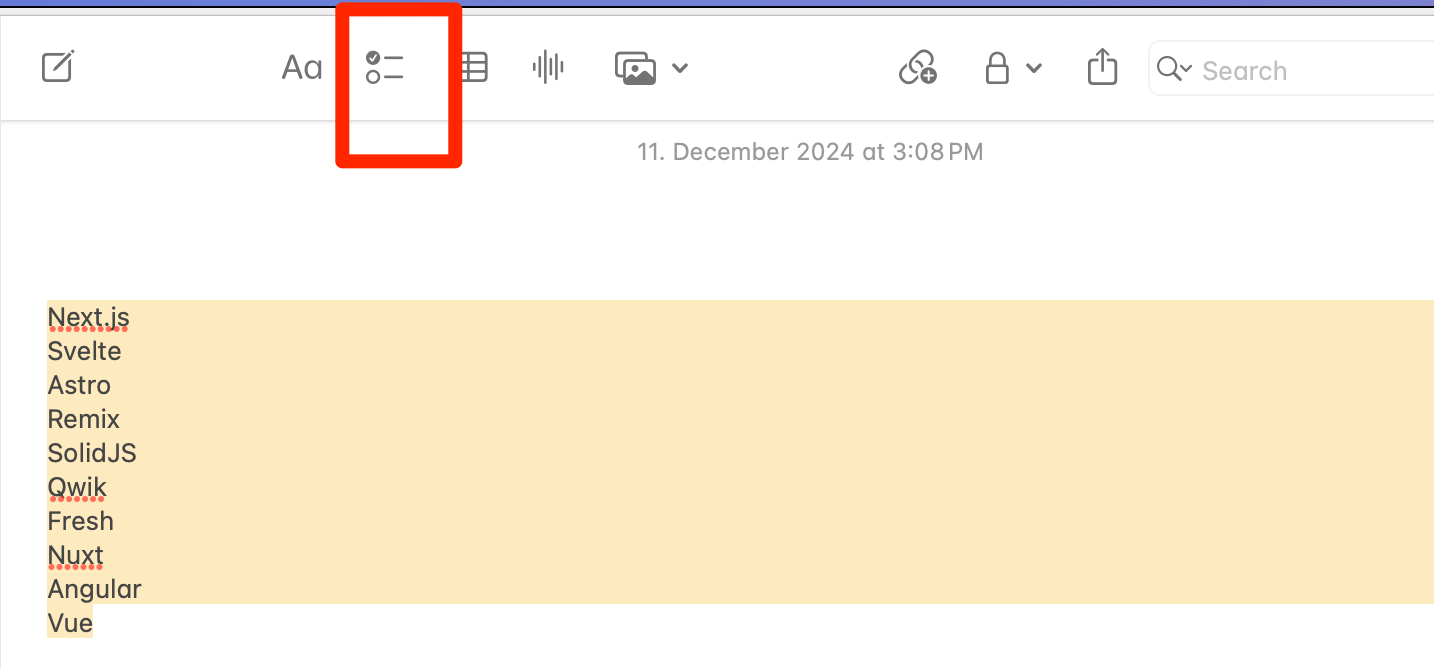The width and height of the screenshot is (1434, 668).
Task: Click on the word Astro
Action: [79, 386]
